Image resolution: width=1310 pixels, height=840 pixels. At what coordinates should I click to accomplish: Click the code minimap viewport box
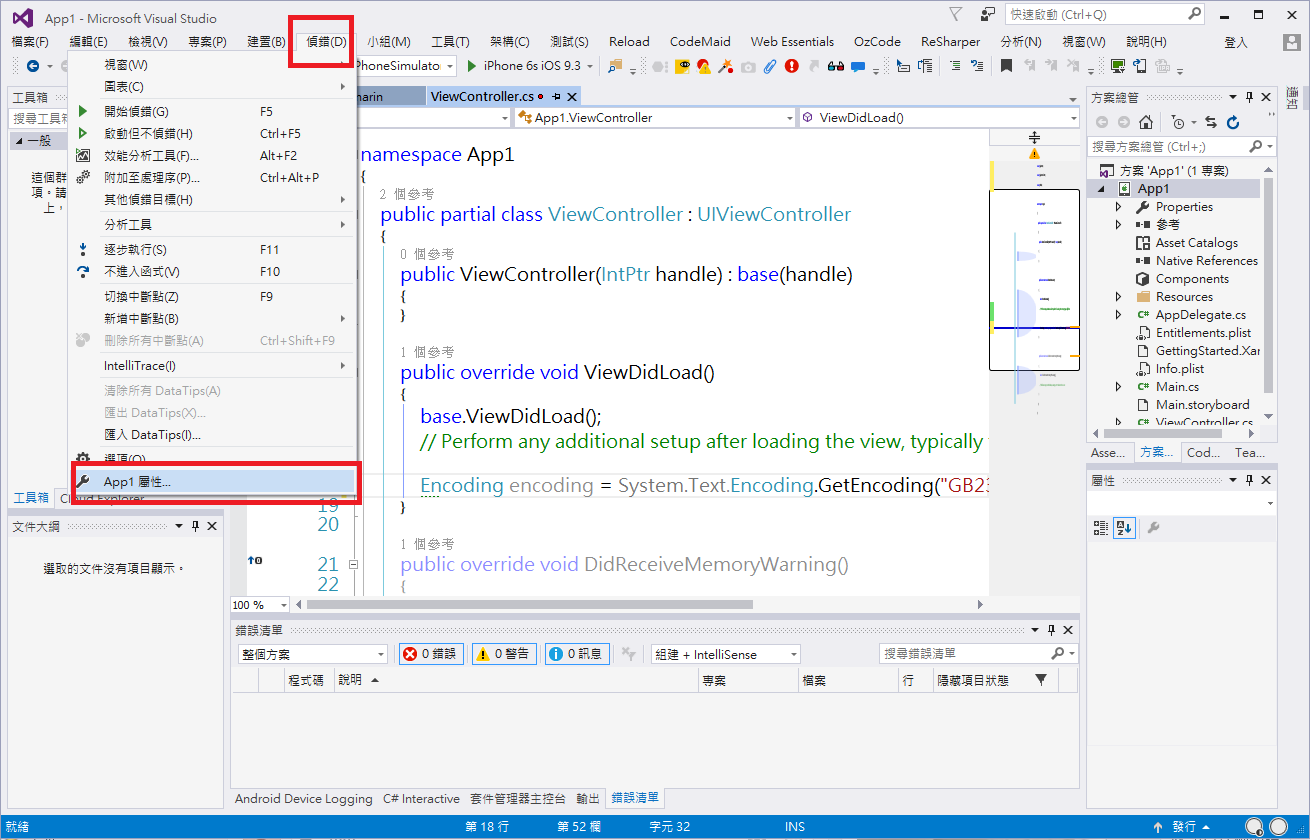tap(1034, 279)
